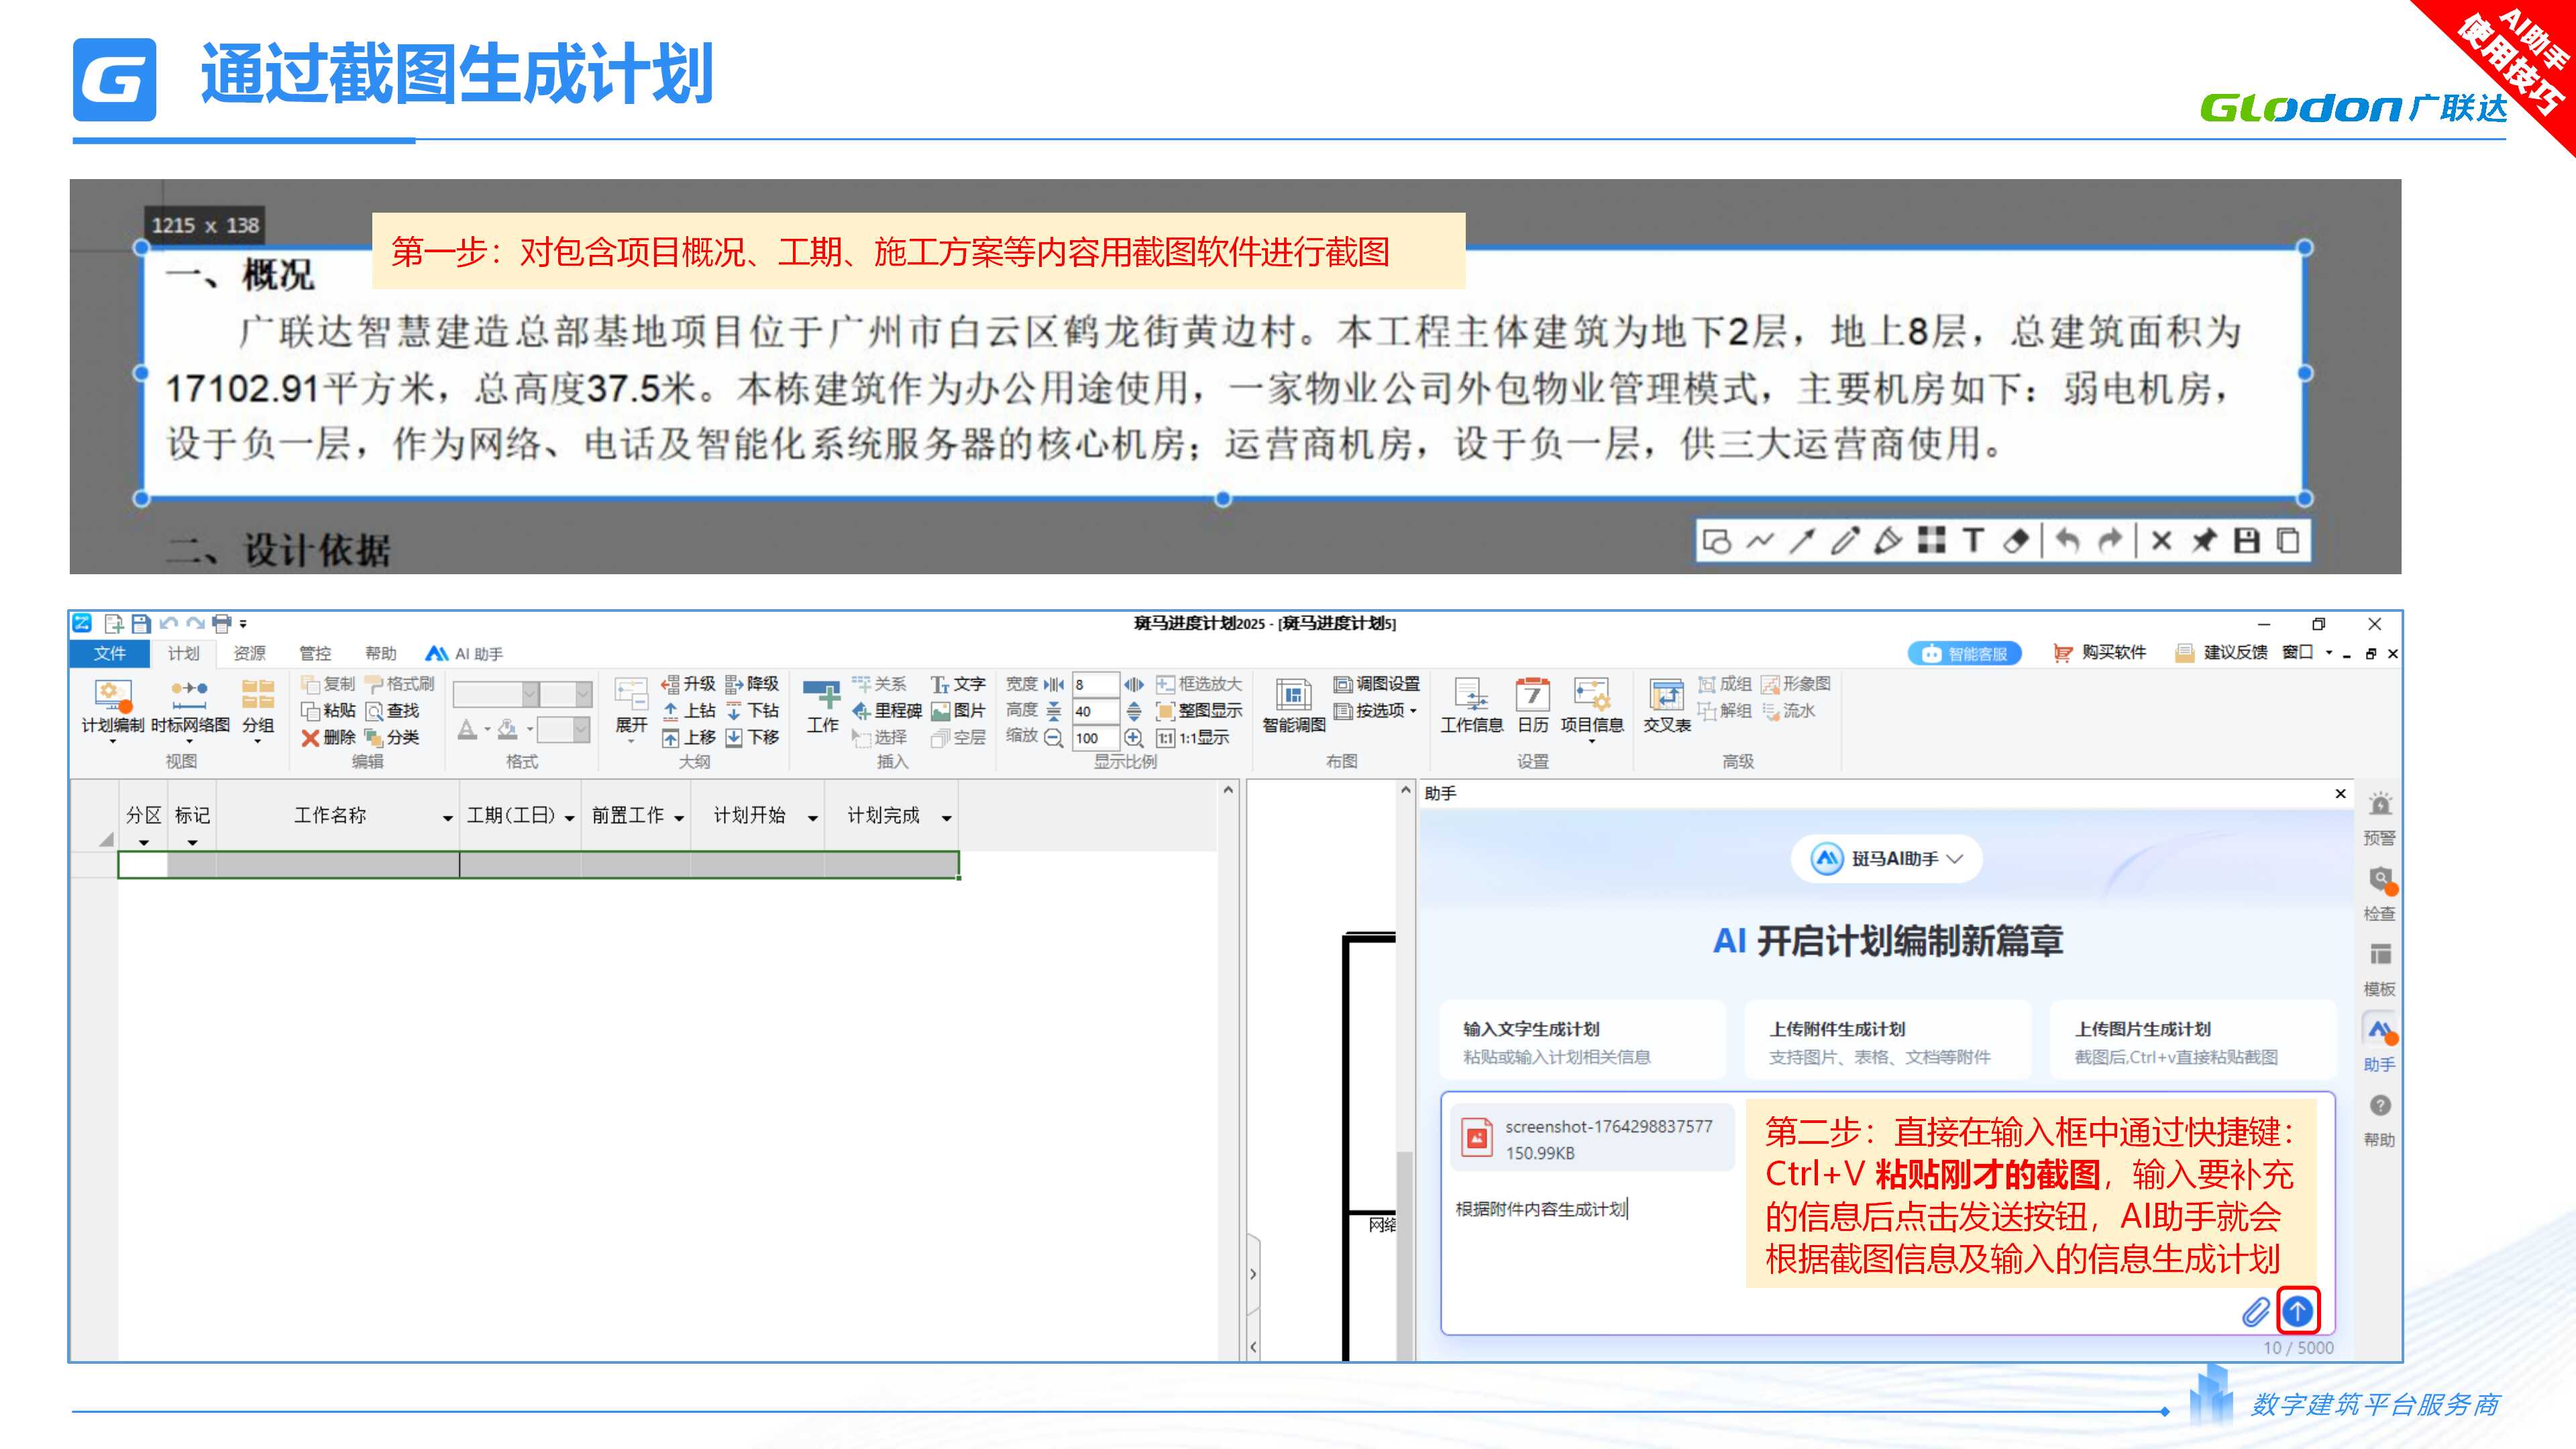2576x1449 pixels.
Task: Switch to the 资源 ribbon tab
Action: 249,653
